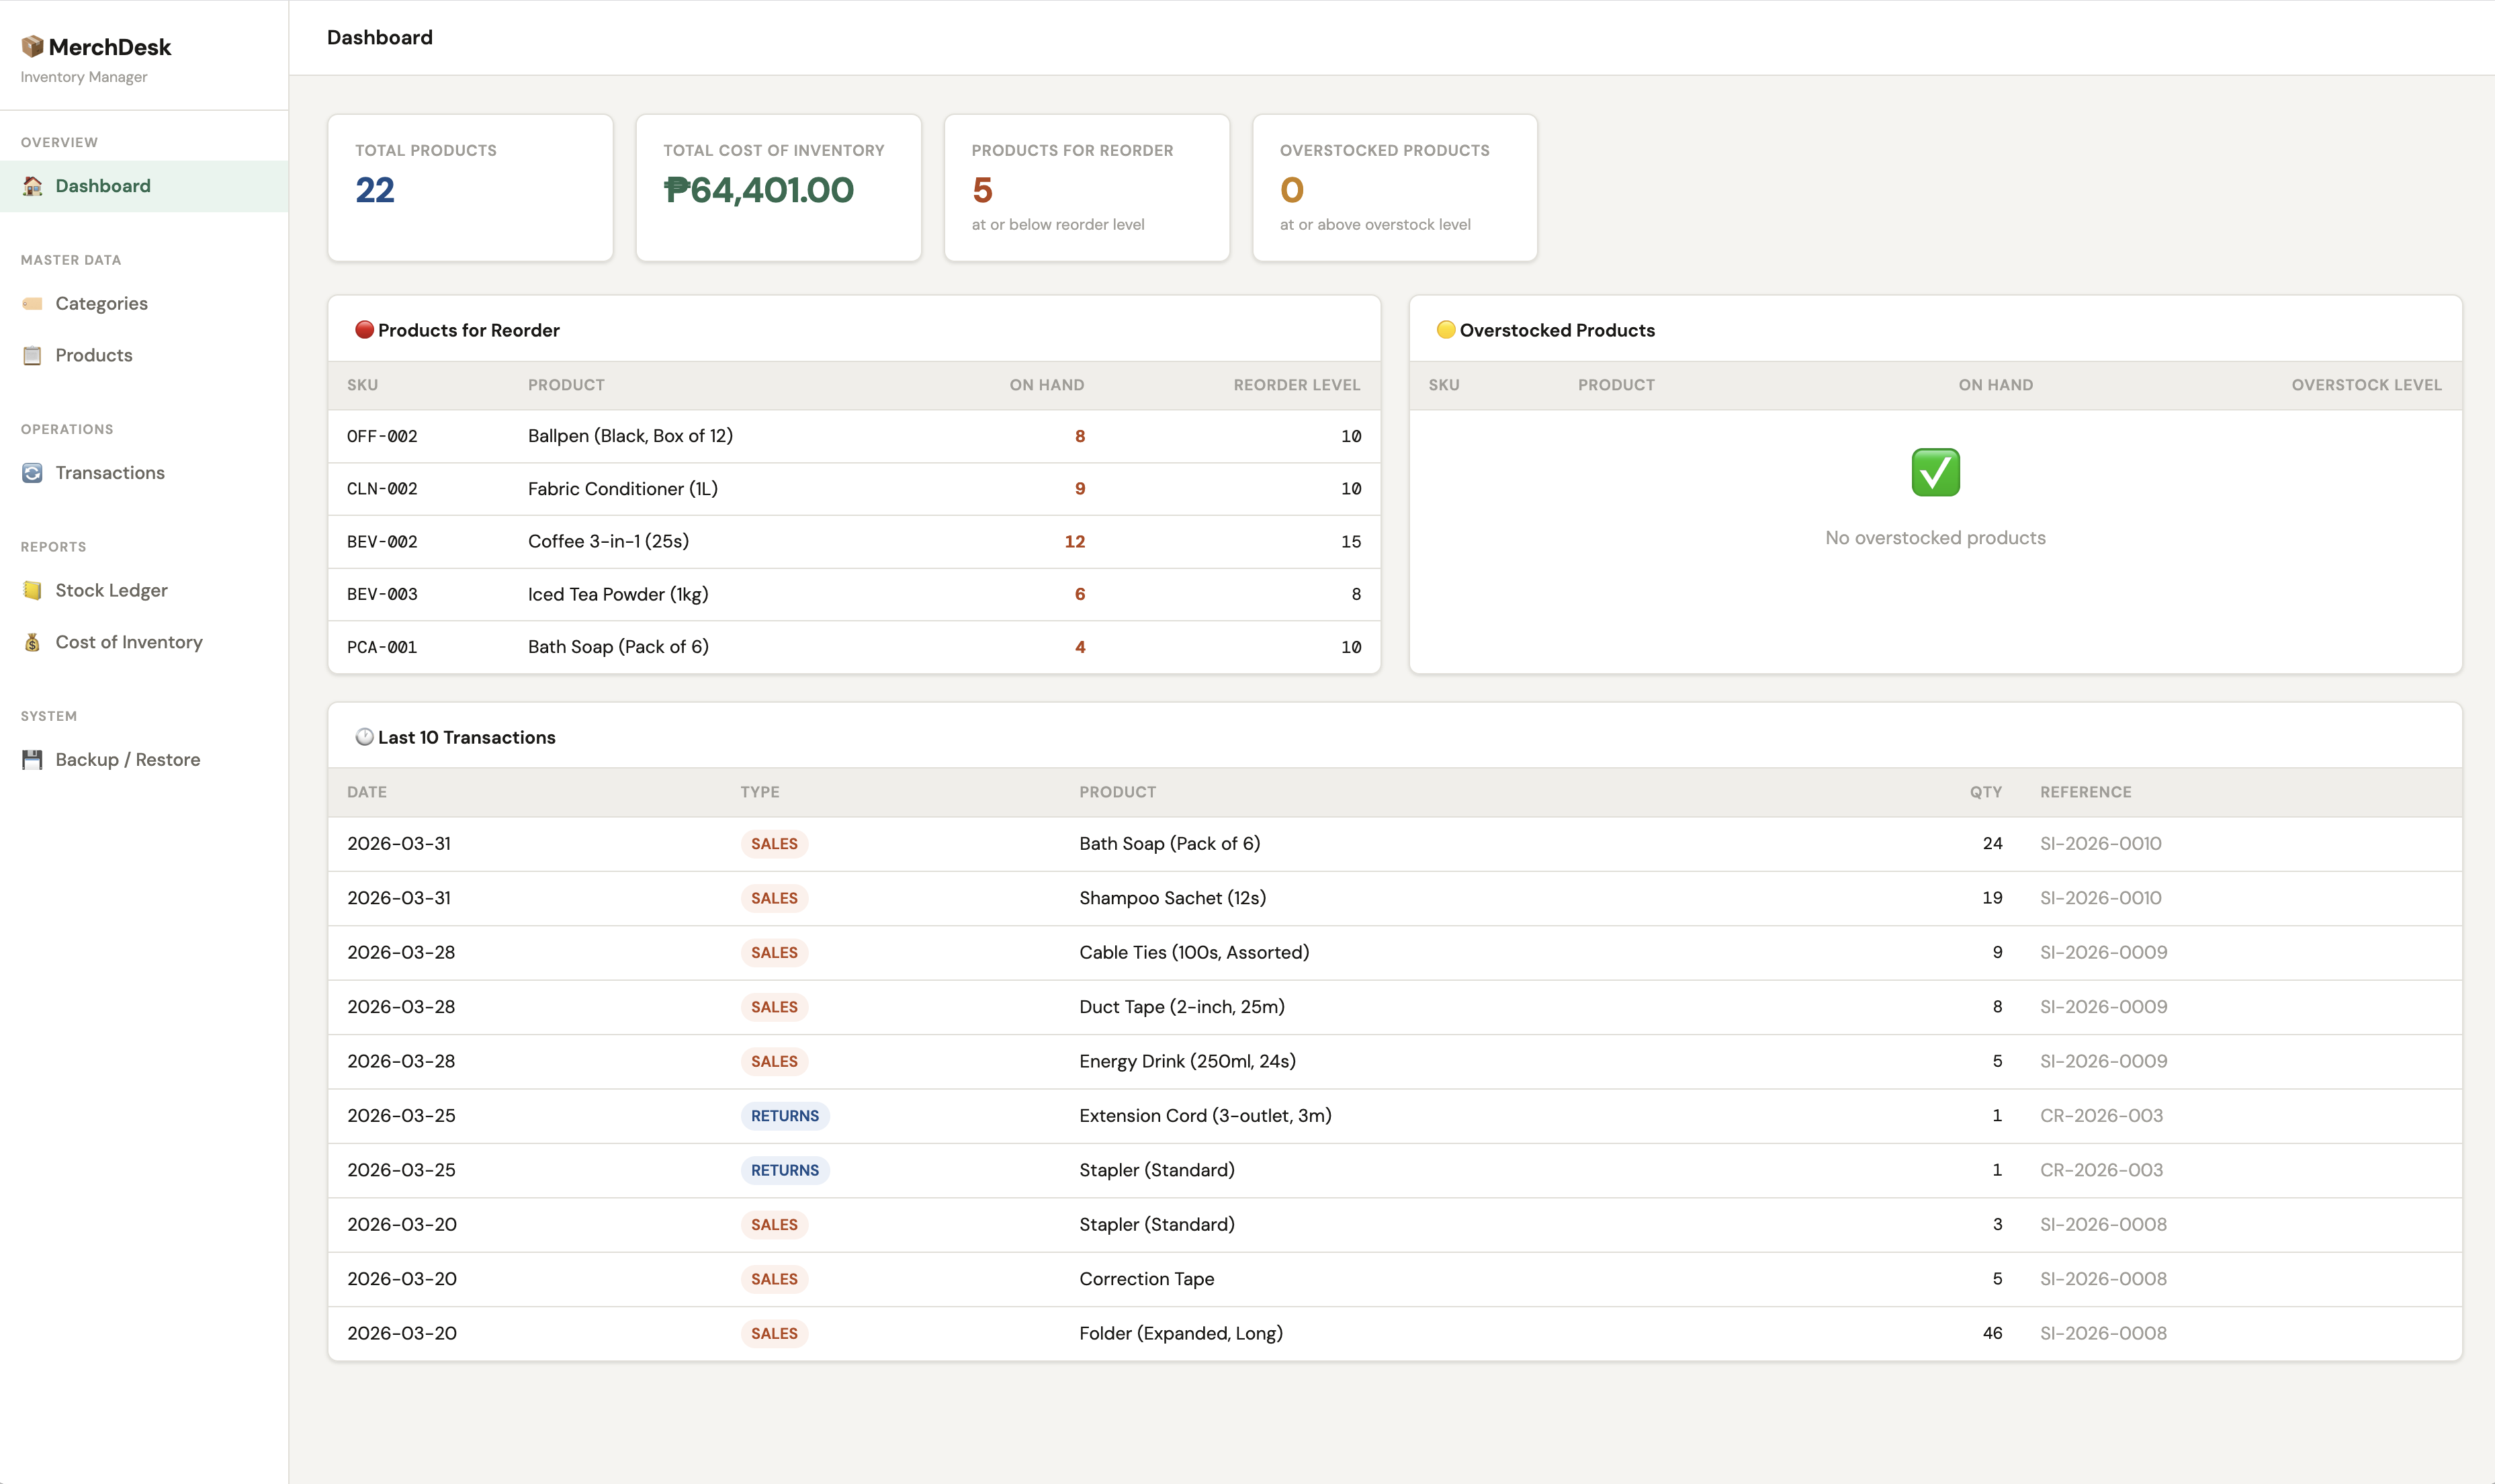This screenshot has height=1484, width=2495.
Task: Click the RETURNS badge for Extension Cord
Action: click(x=784, y=1116)
